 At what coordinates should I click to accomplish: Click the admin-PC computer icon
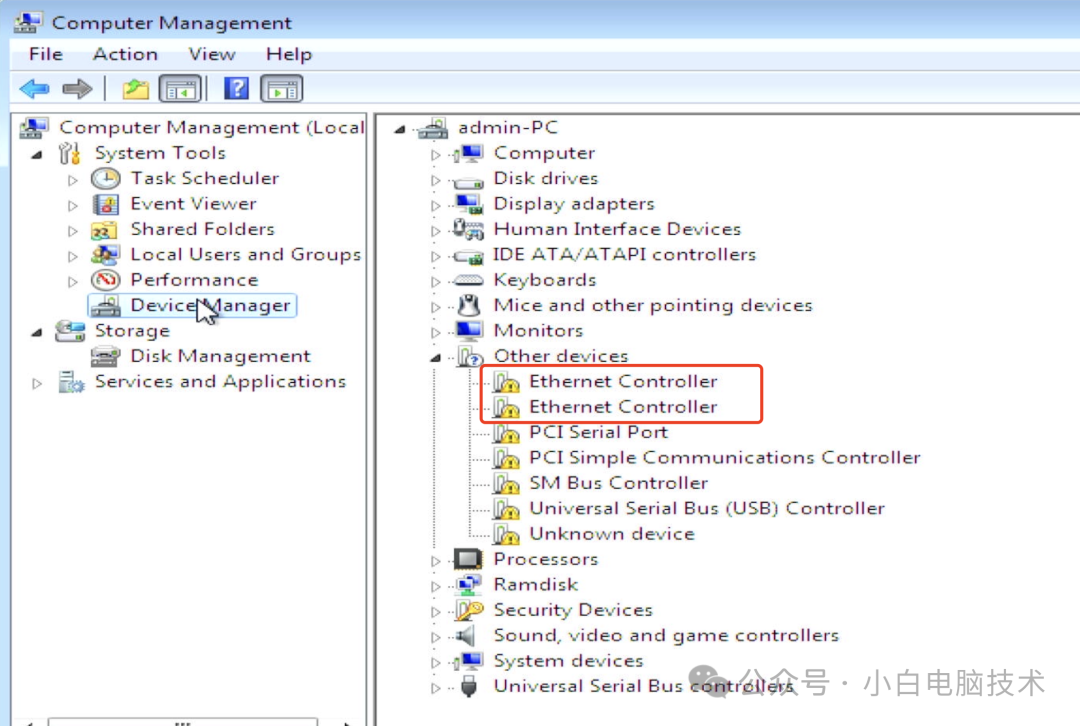point(433,127)
